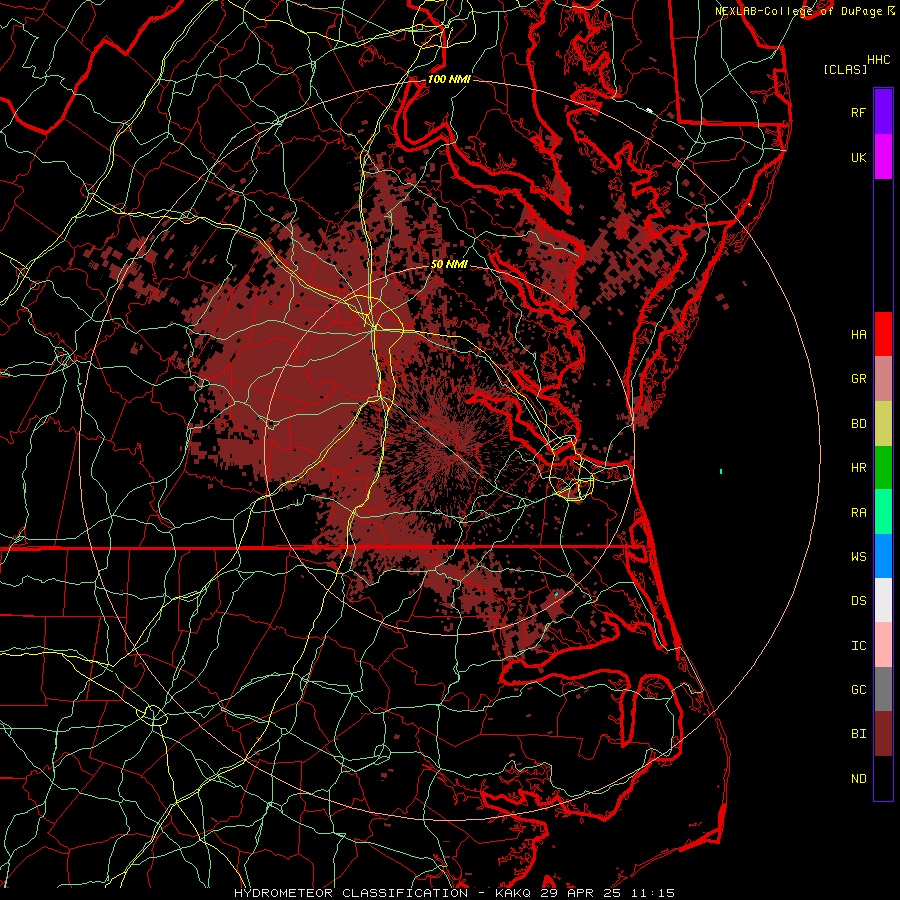Click the BD legend label
900x900 pixels.
858,424
